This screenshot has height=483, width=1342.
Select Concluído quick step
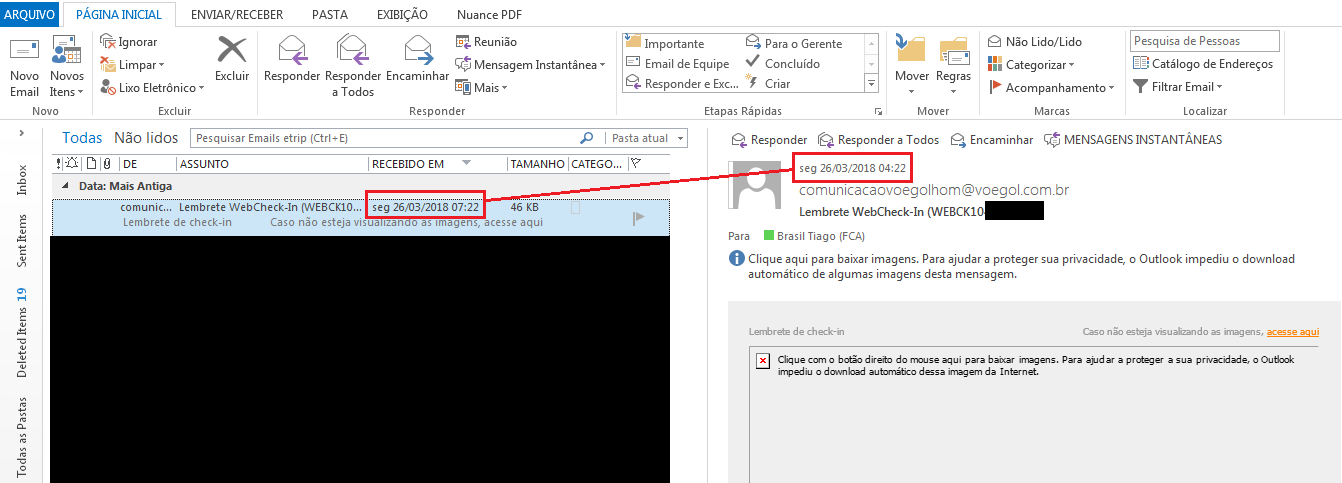783,63
